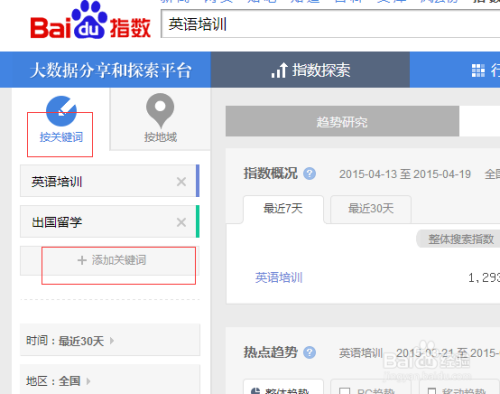Open the 指数探索 navigation tab

pos(310,70)
